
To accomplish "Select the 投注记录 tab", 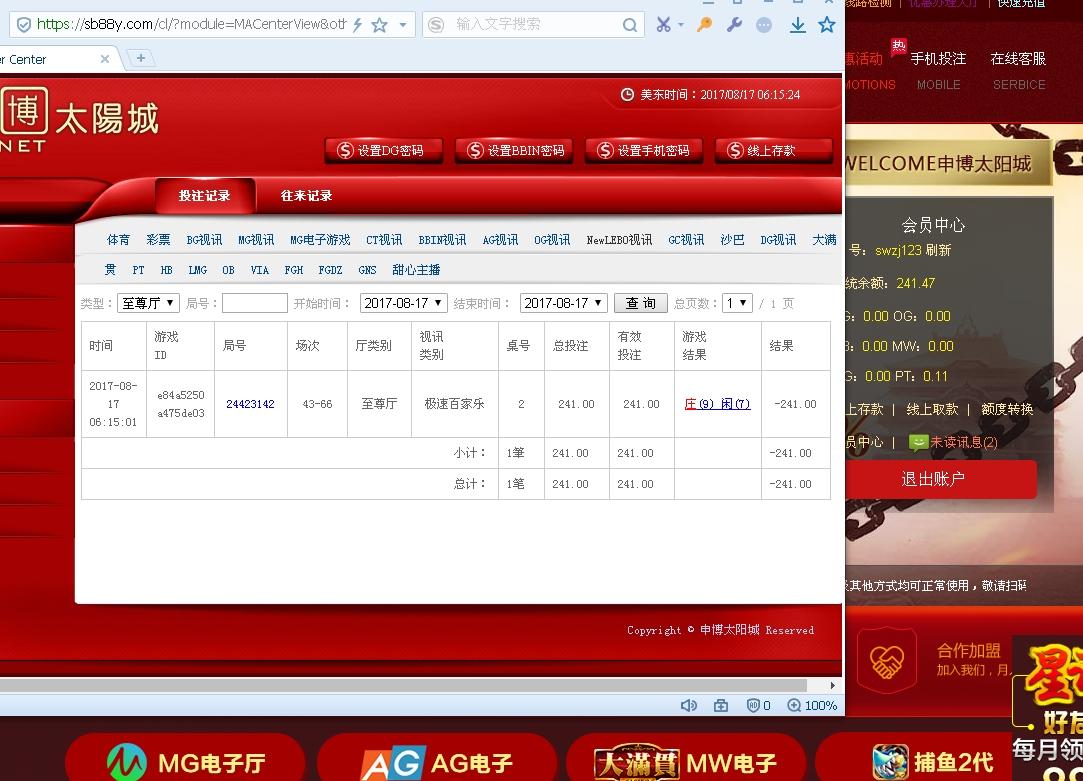I will point(204,195).
